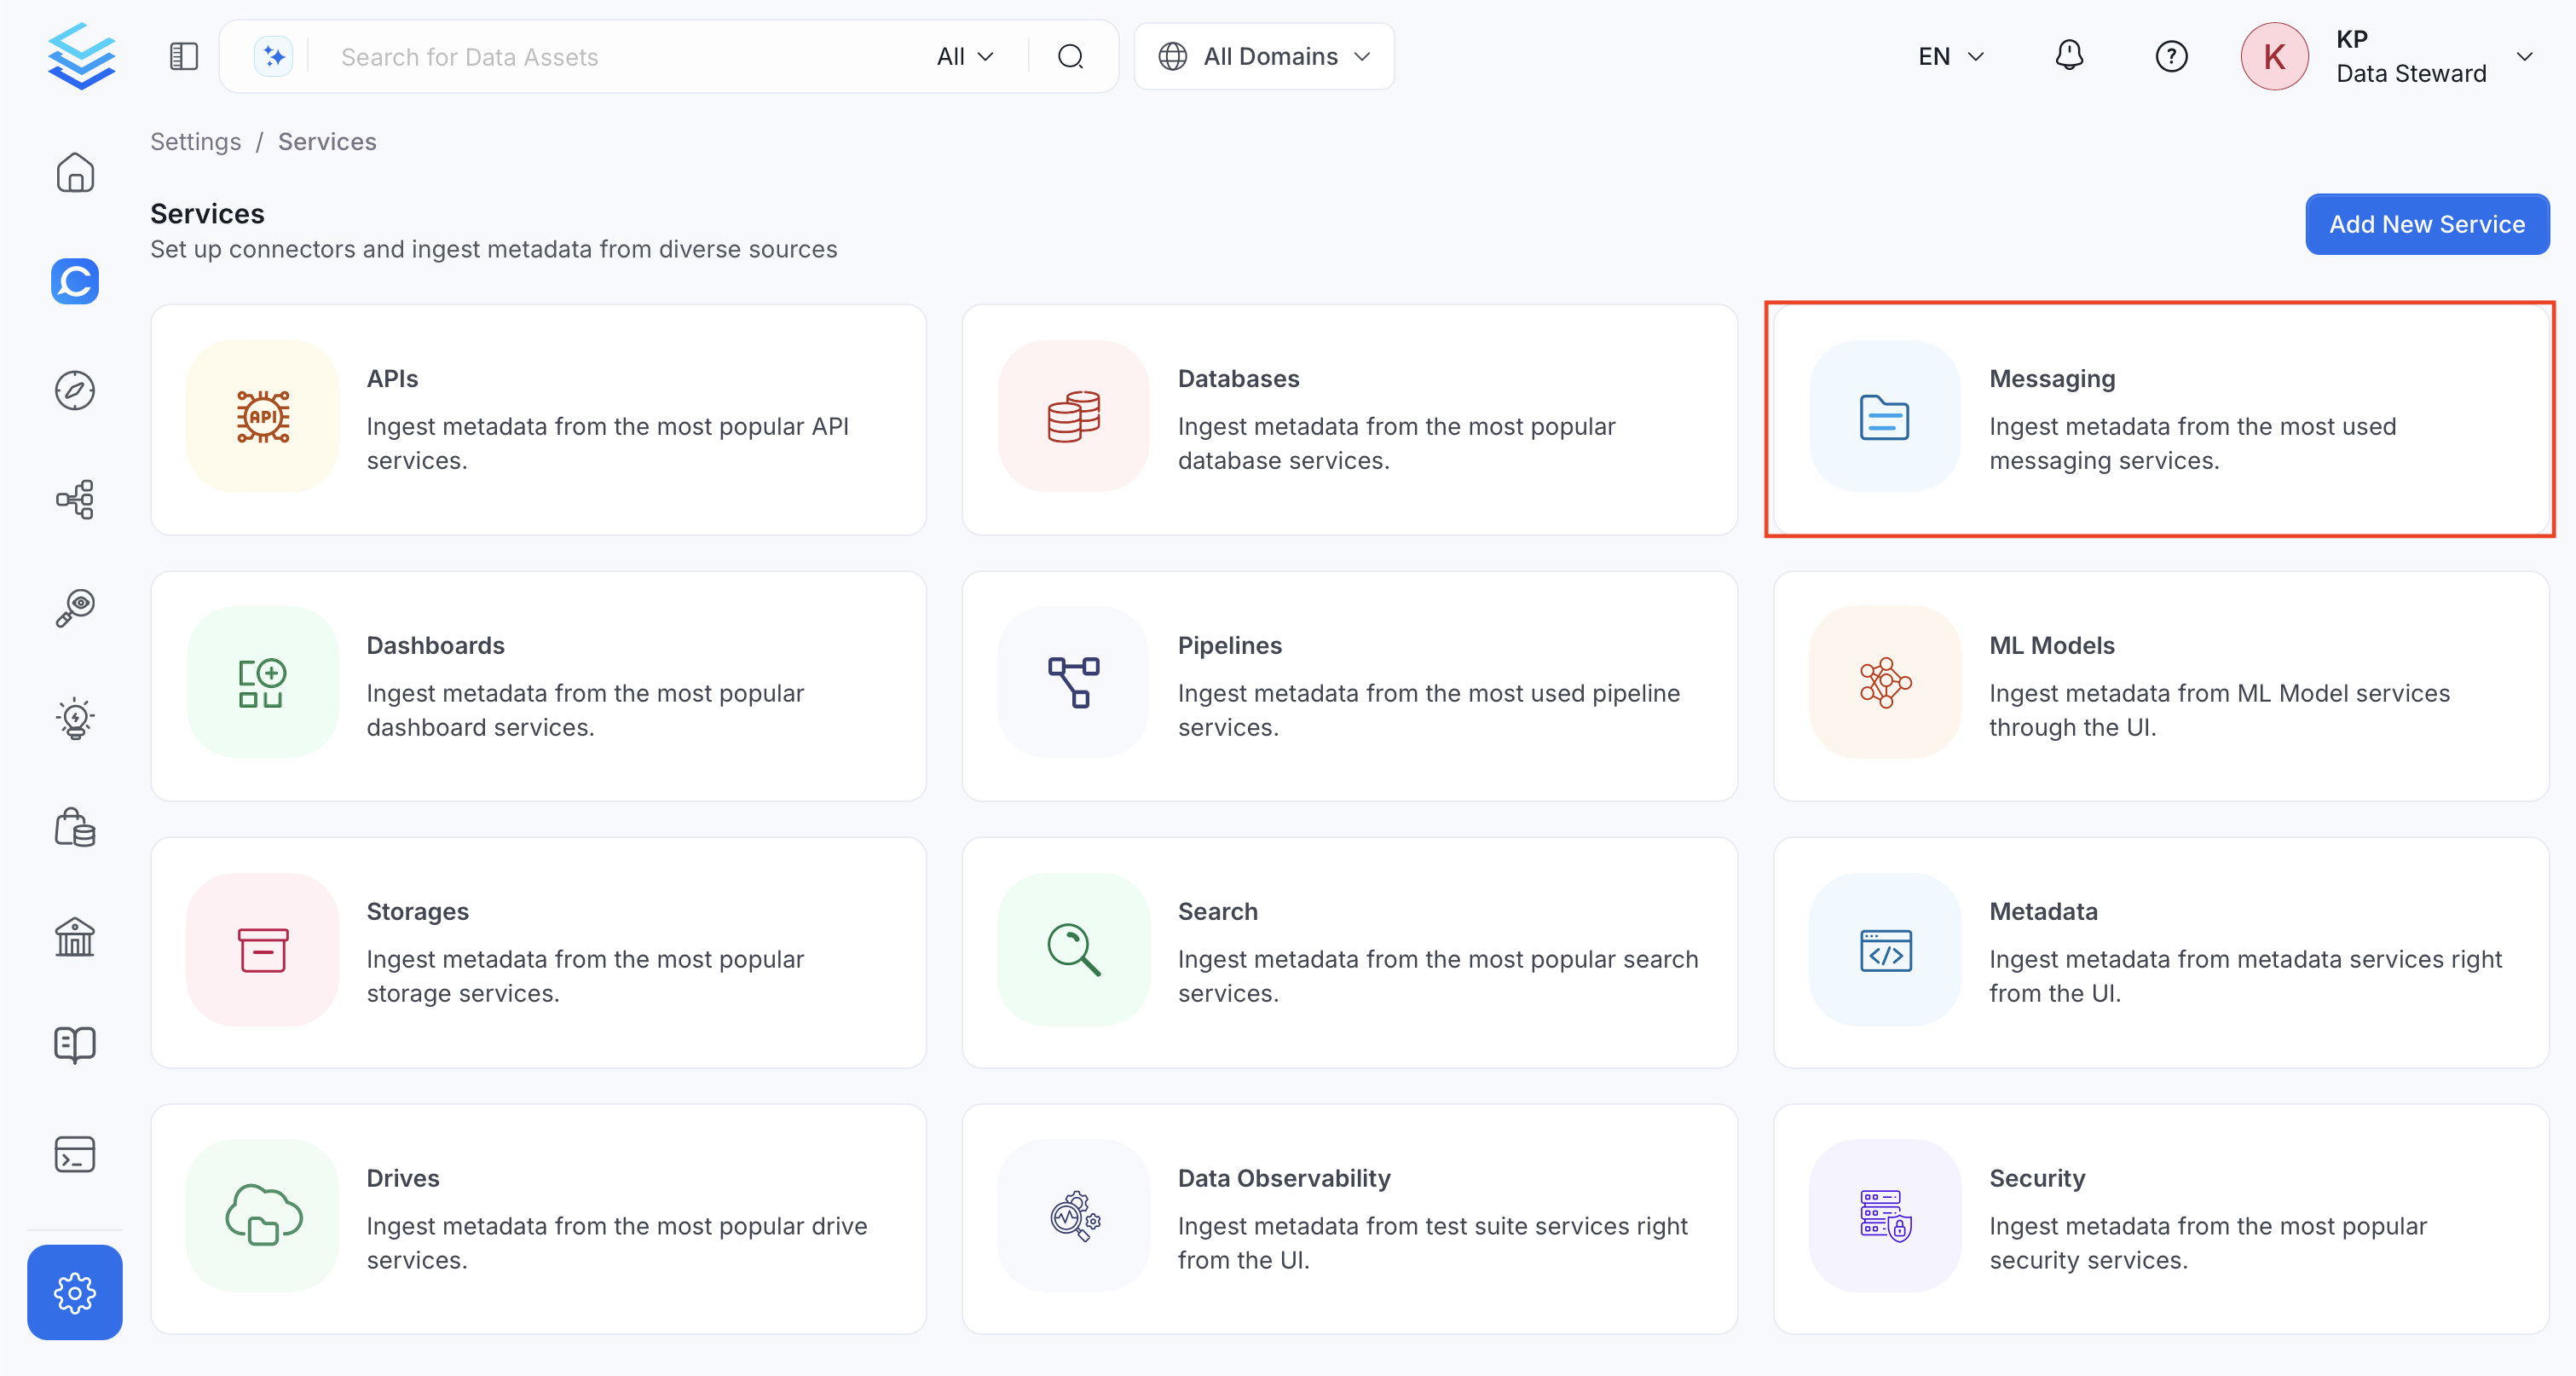
Task: Open the Metadata card title
Action: [x=2043, y=911]
